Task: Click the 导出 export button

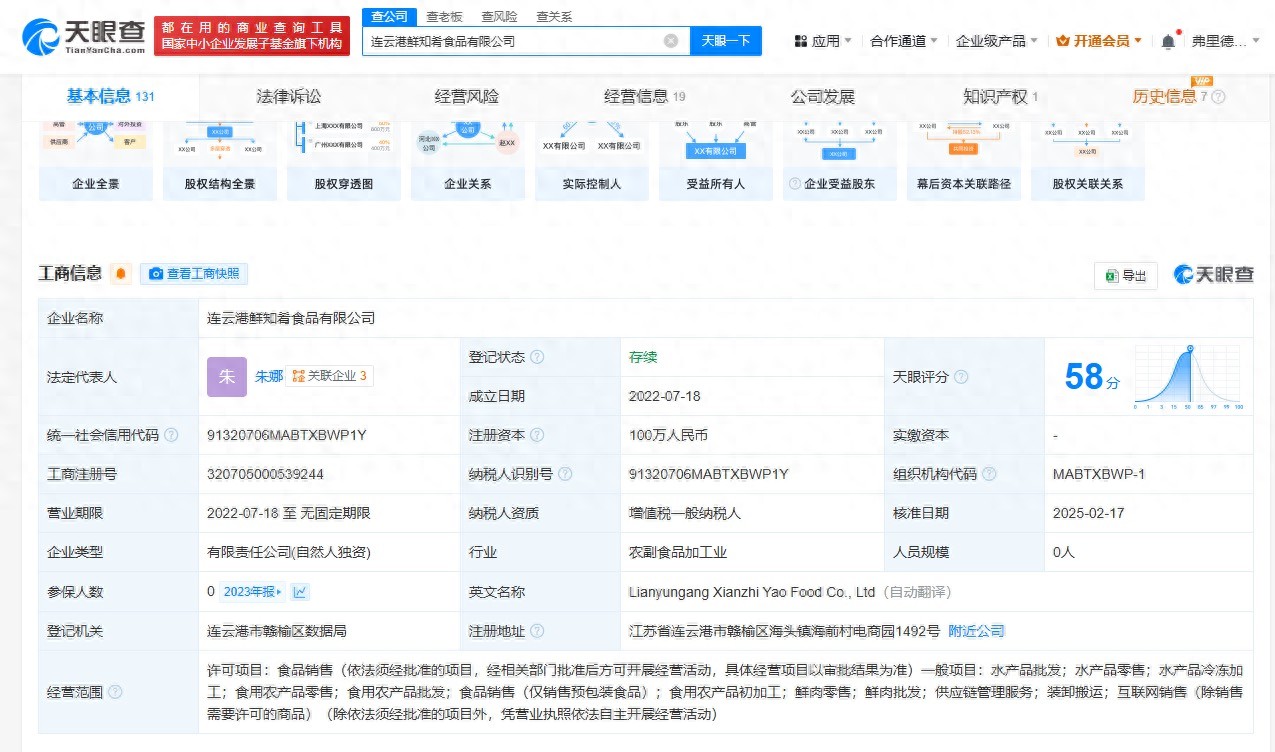Action: (1126, 276)
